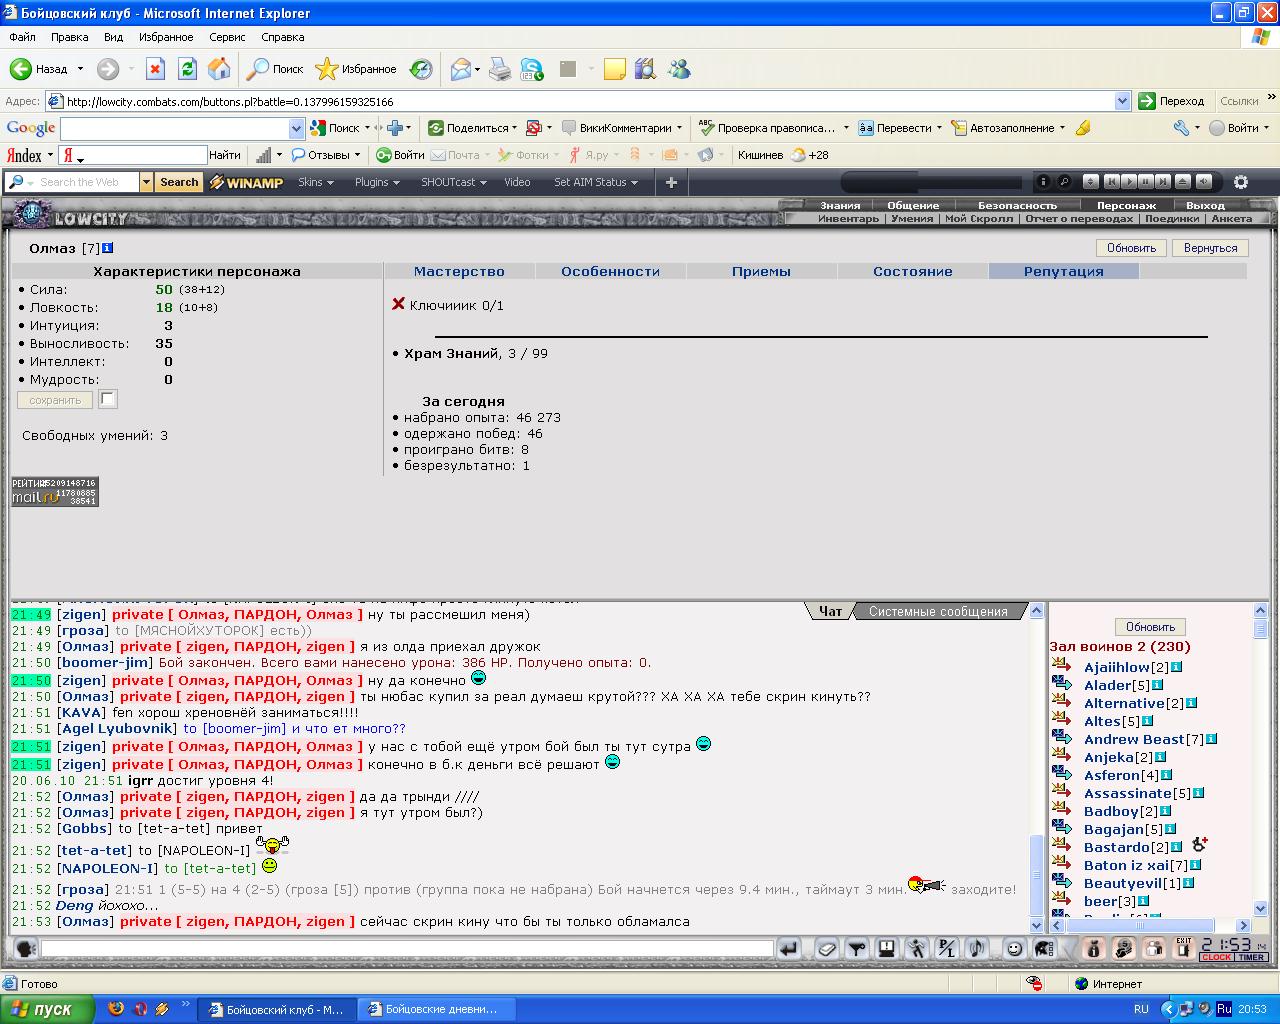1280x1024 pixels.
Task: Open info icon for Alader[5]
Action: [1157, 685]
